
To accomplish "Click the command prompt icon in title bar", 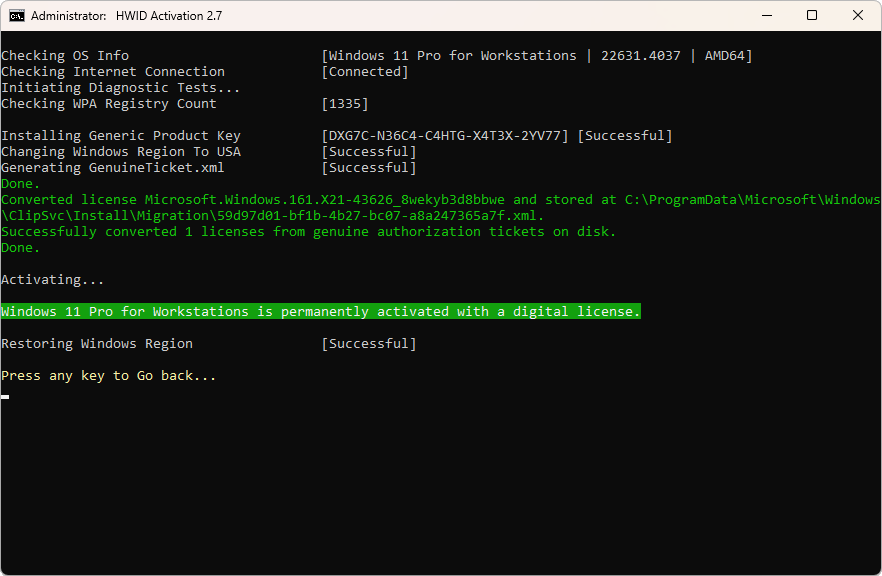I will [x=16, y=16].
